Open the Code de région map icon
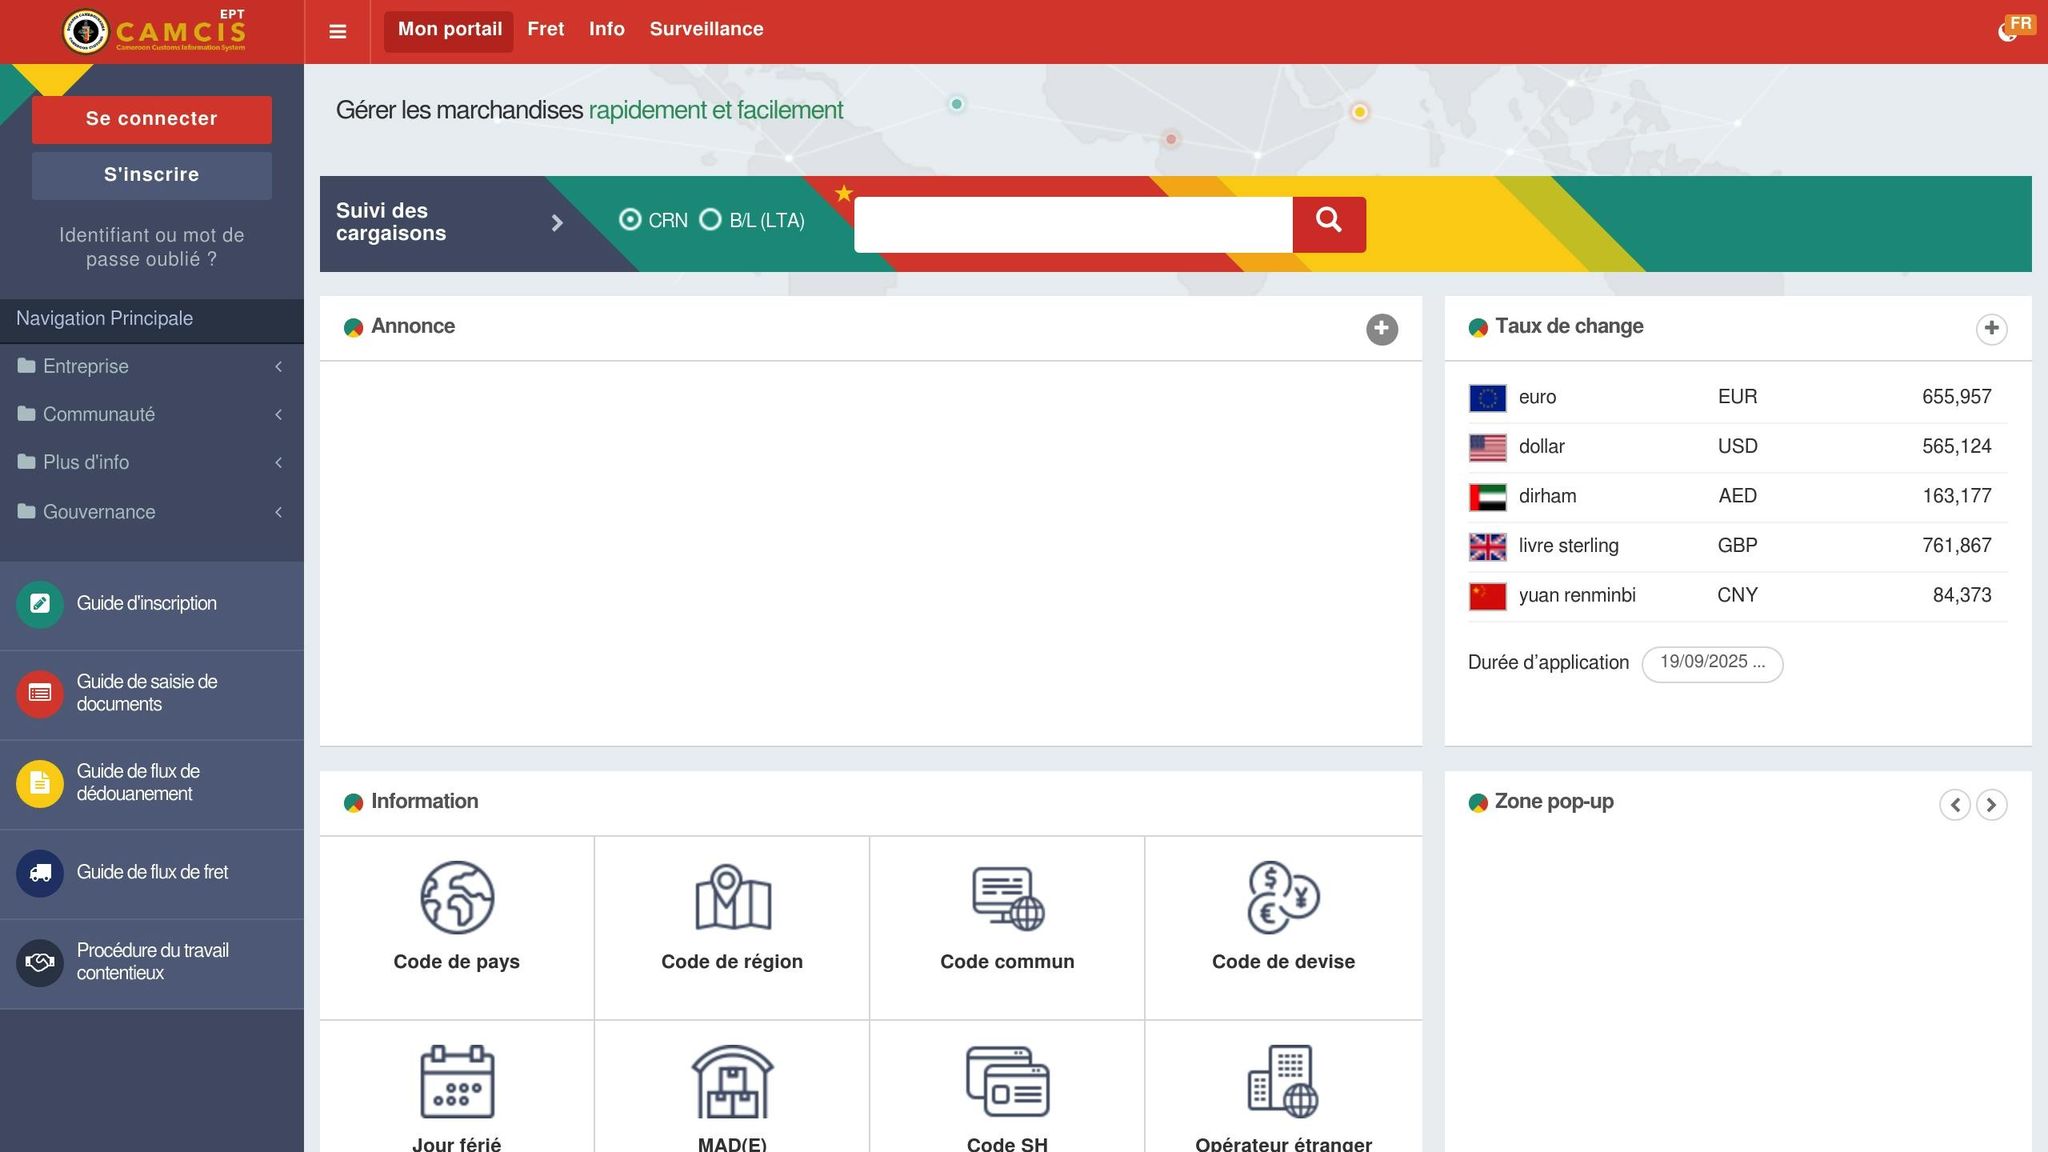 click(732, 897)
